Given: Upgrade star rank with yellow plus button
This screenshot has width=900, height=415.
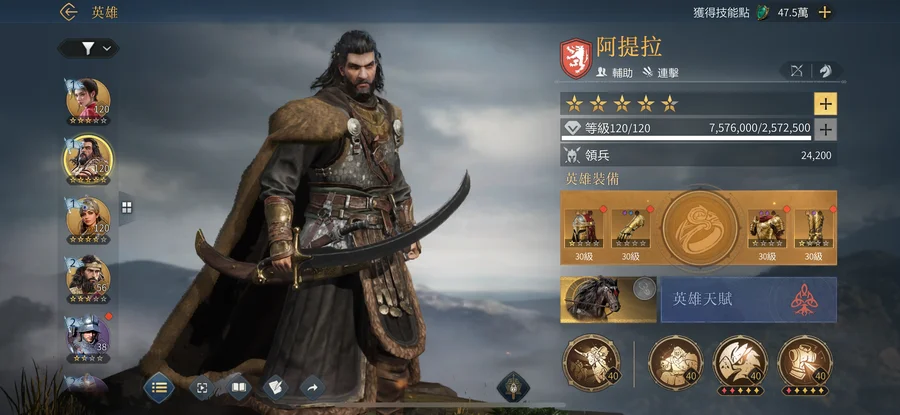Looking at the screenshot, I should coord(825,104).
